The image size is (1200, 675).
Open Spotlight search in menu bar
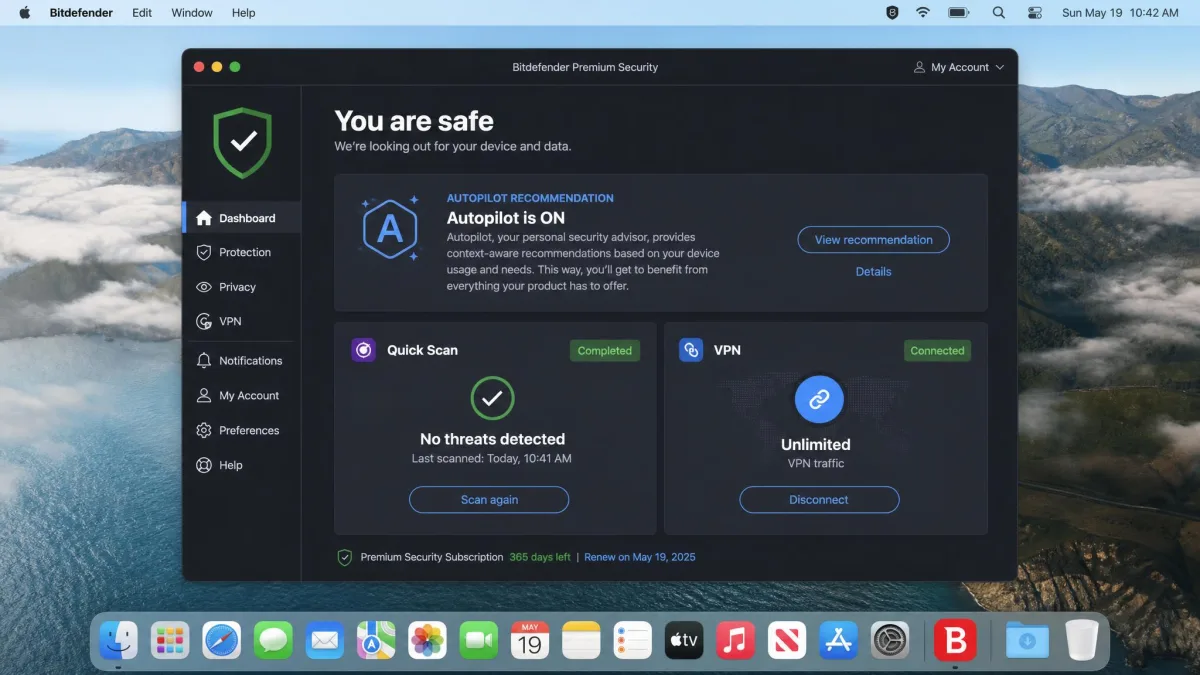pos(998,13)
